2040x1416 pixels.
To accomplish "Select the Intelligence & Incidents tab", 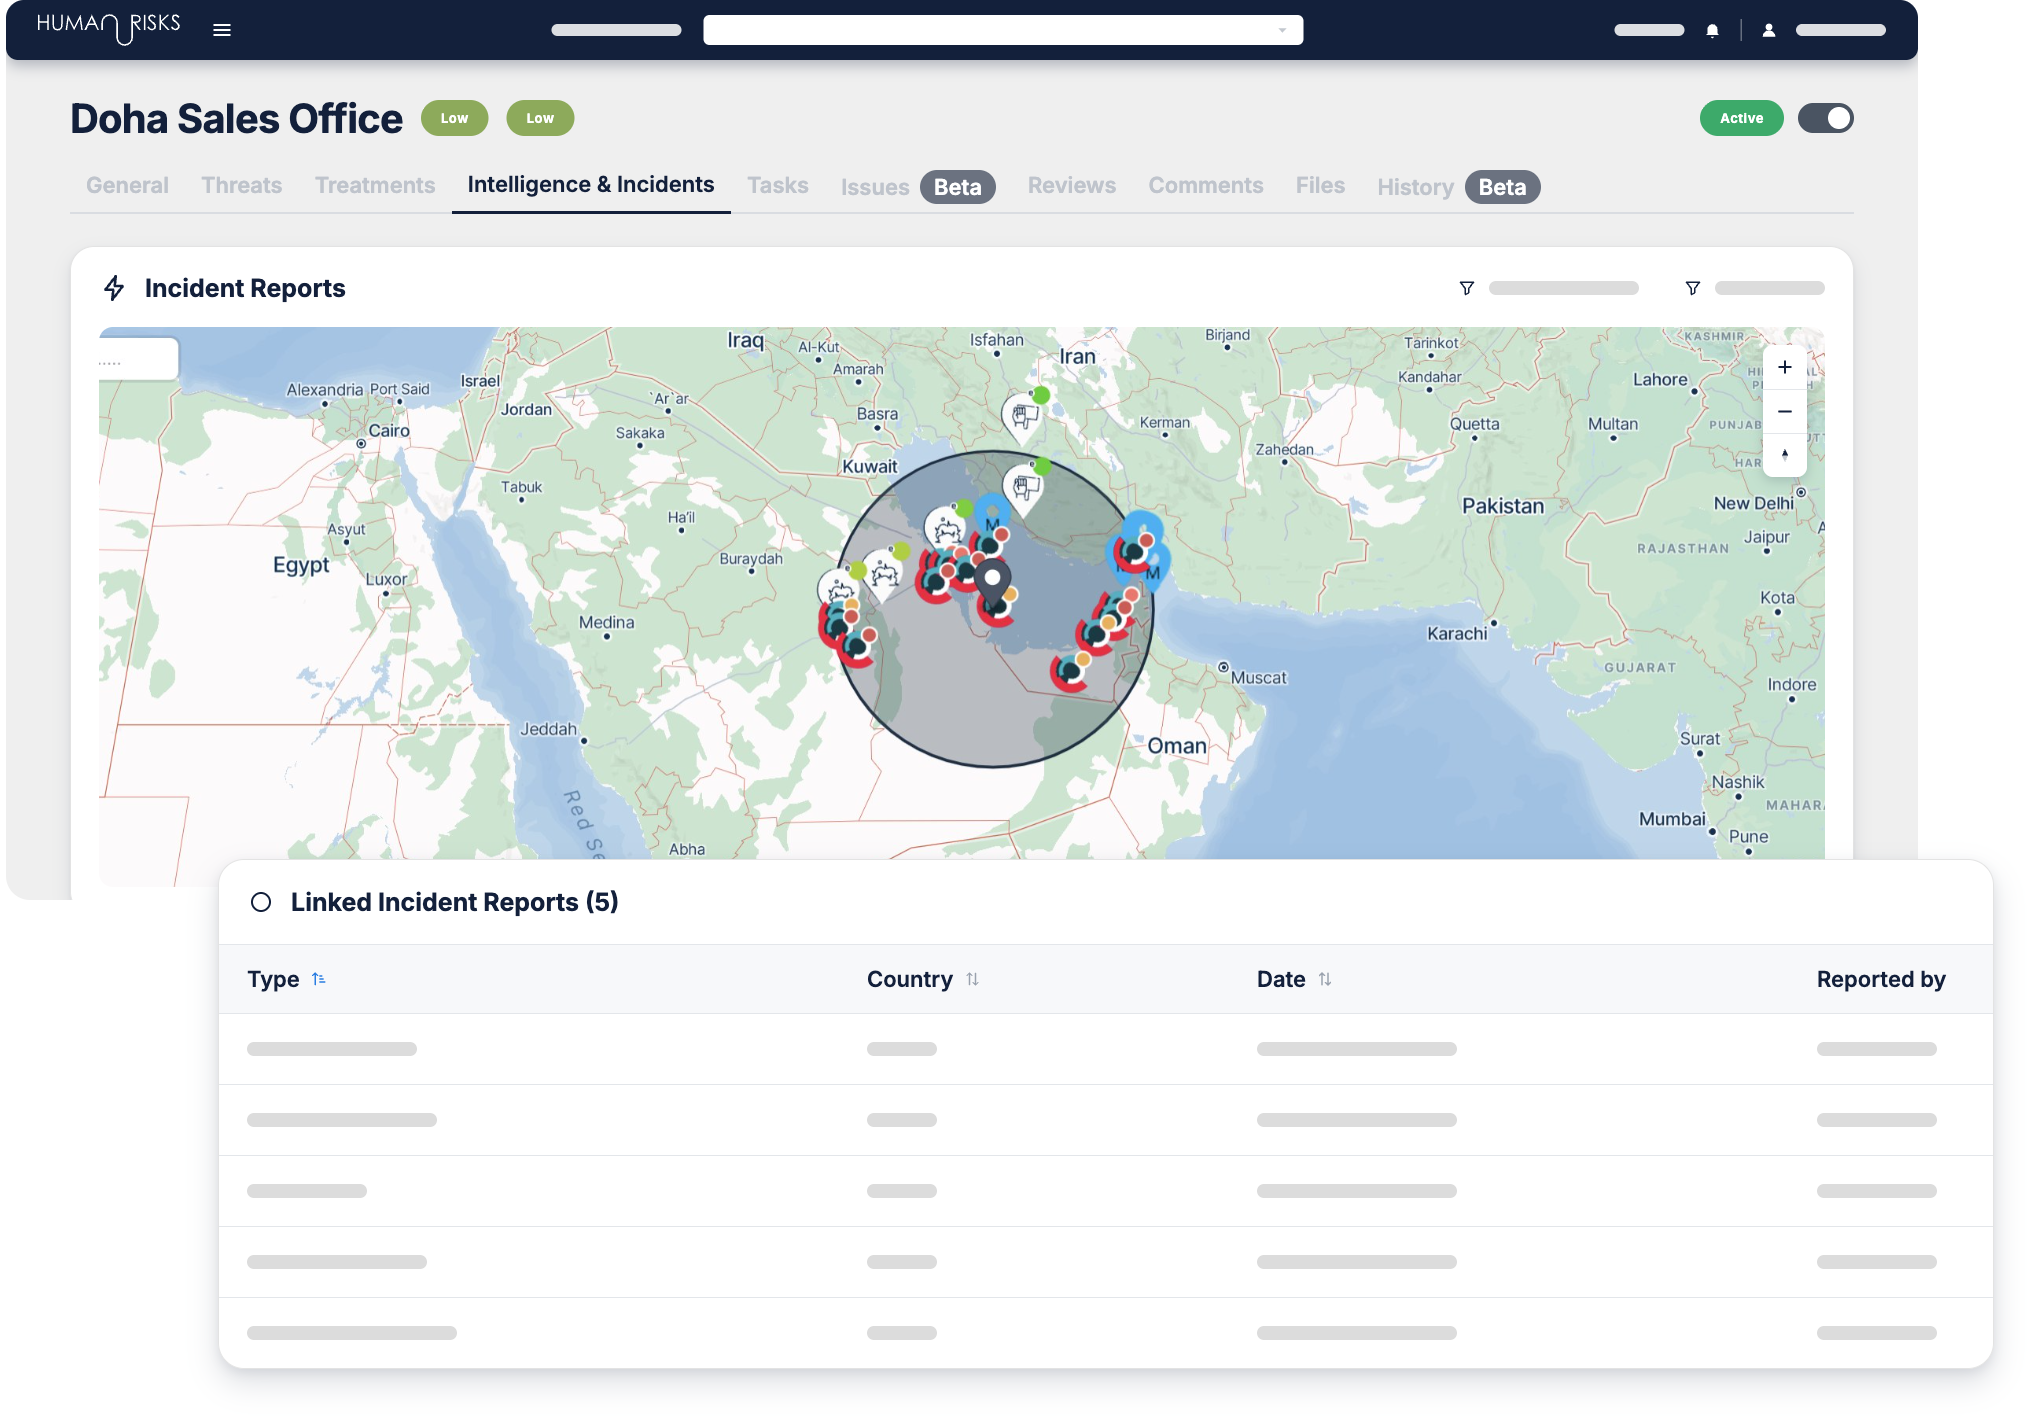I will [591, 184].
